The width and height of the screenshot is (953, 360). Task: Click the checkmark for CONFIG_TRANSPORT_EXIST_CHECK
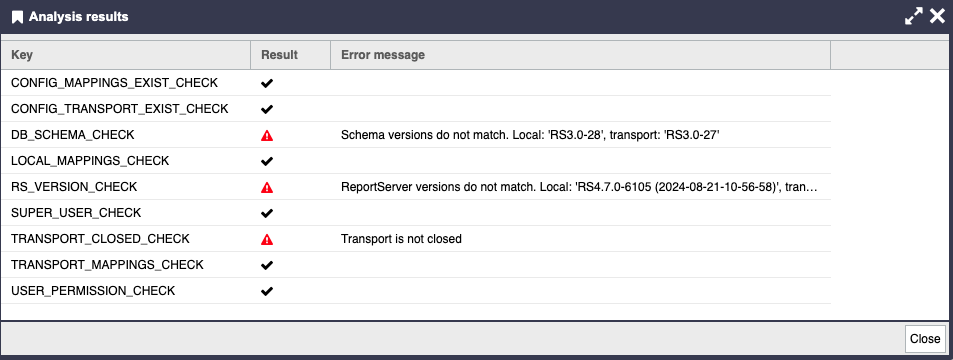(x=266, y=109)
